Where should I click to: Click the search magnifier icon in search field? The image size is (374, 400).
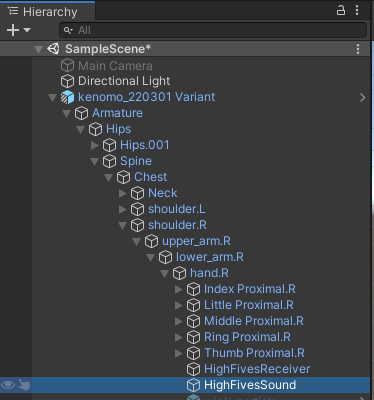68,30
